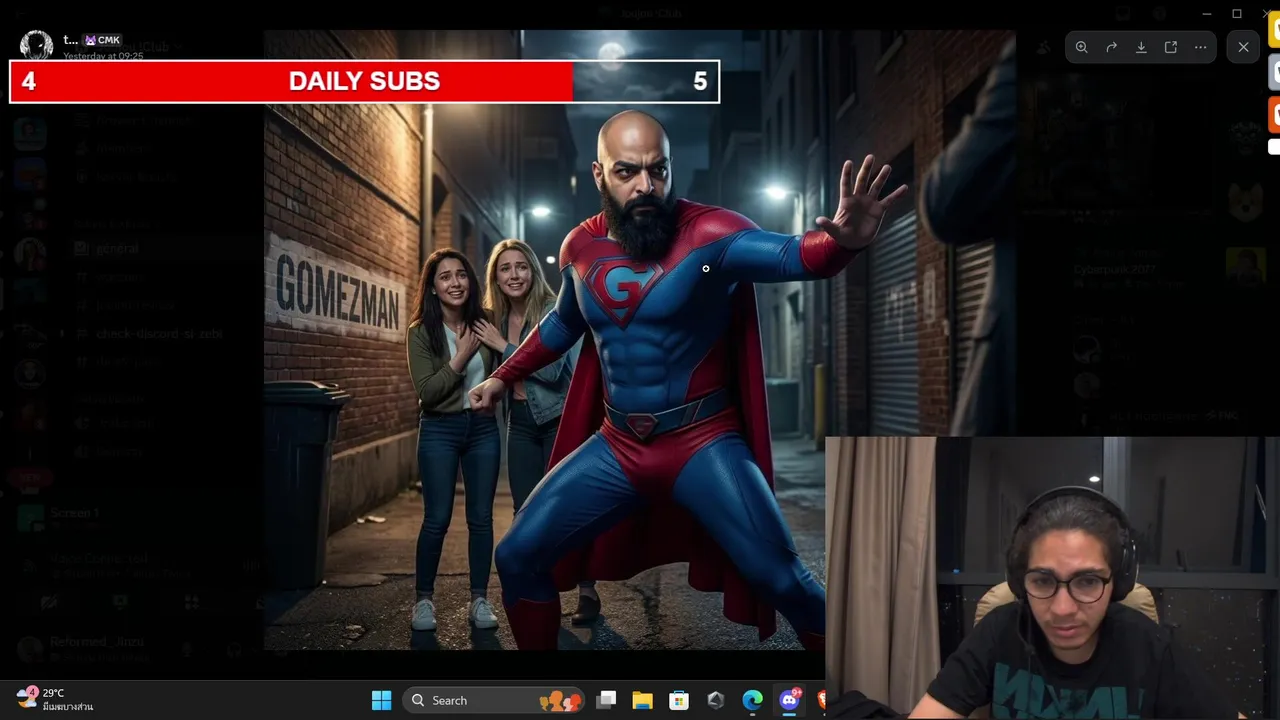The width and height of the screenshot is (1280, 720).
Task: Open Microsoft Store from the taskbar
Action: [x=679, y=700]
